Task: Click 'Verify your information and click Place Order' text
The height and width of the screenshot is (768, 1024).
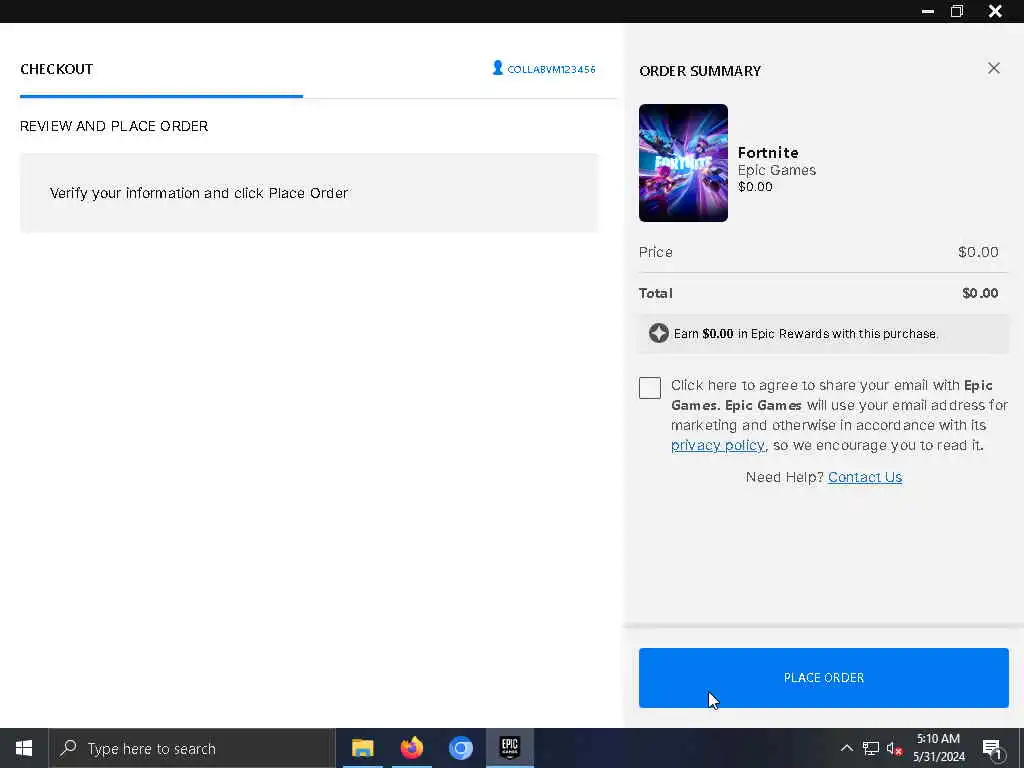Action: pyautogui.click(x=199, y=193)
